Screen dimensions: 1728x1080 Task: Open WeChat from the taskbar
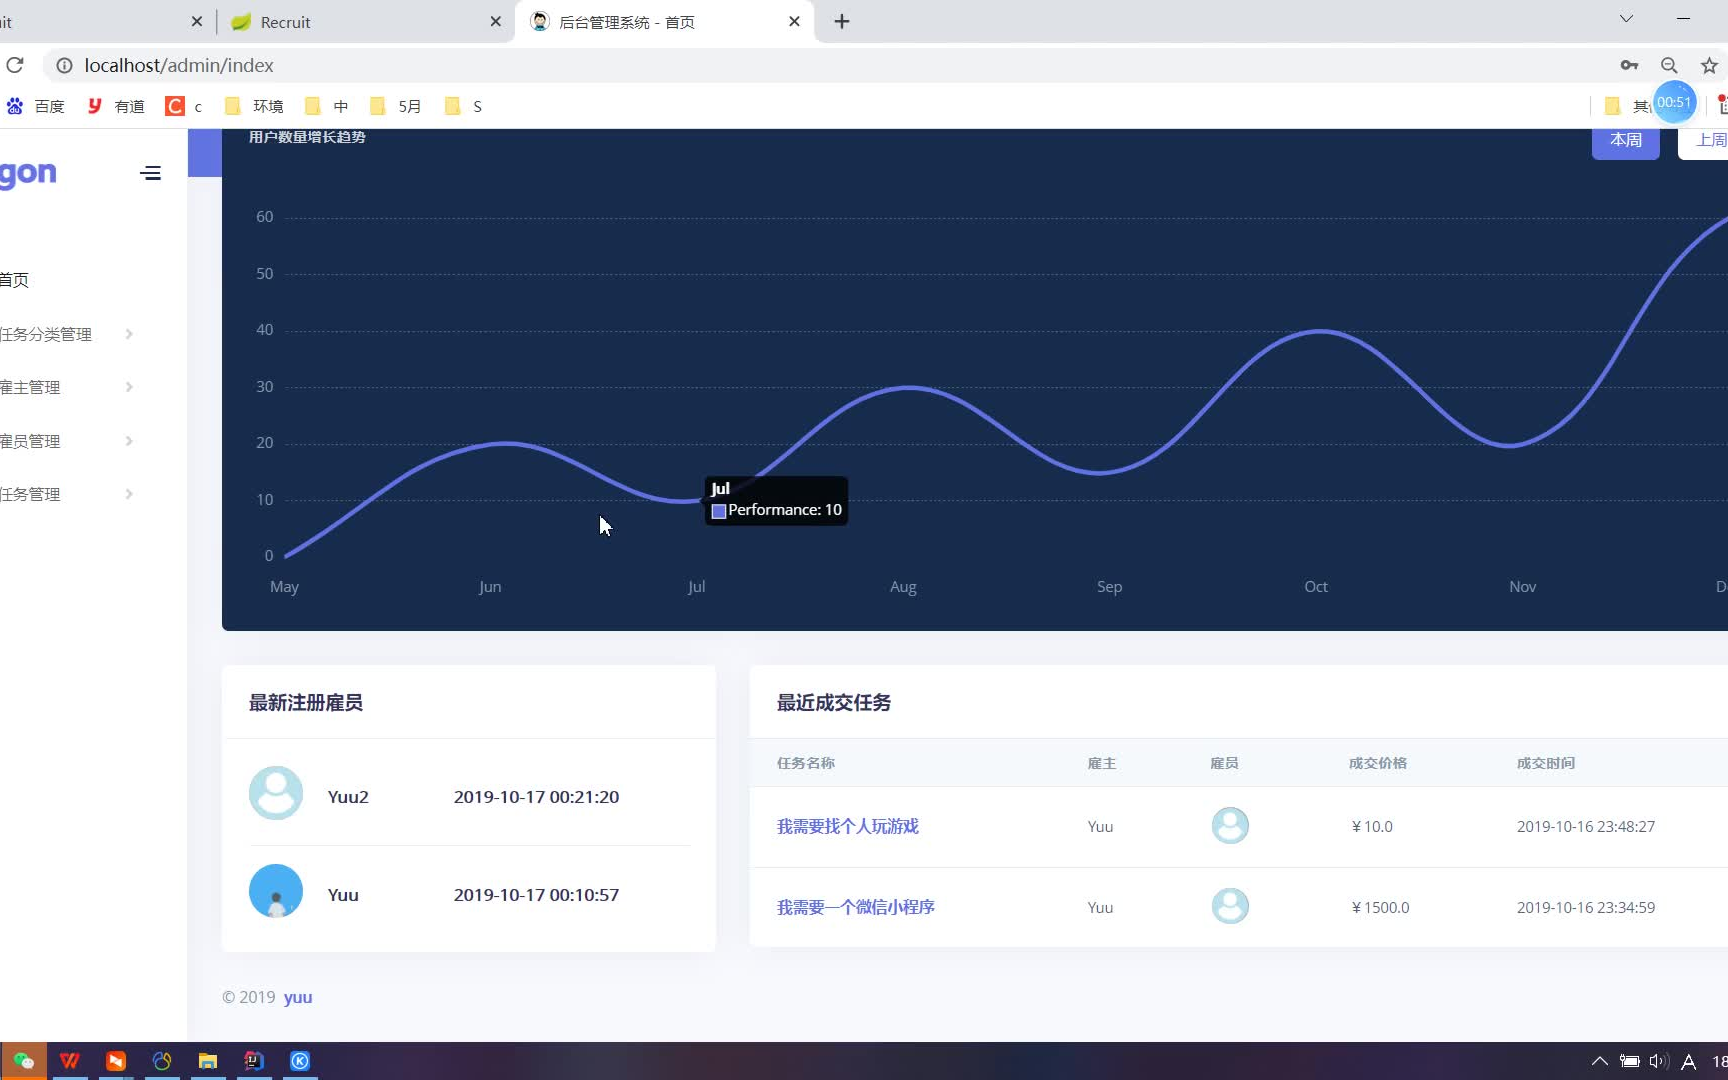tap(23, 1061)
